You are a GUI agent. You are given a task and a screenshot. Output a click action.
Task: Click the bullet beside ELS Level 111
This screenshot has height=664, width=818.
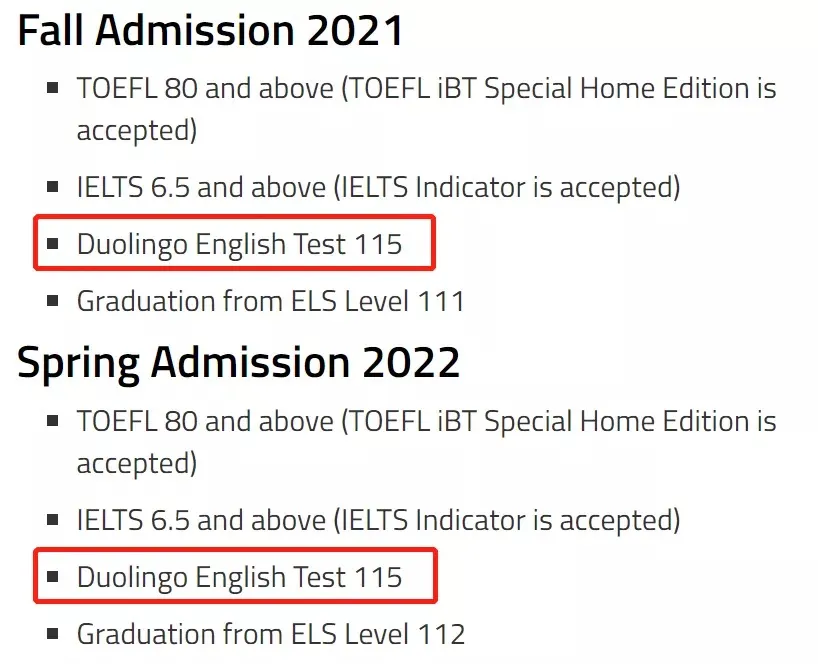[53, 300]
